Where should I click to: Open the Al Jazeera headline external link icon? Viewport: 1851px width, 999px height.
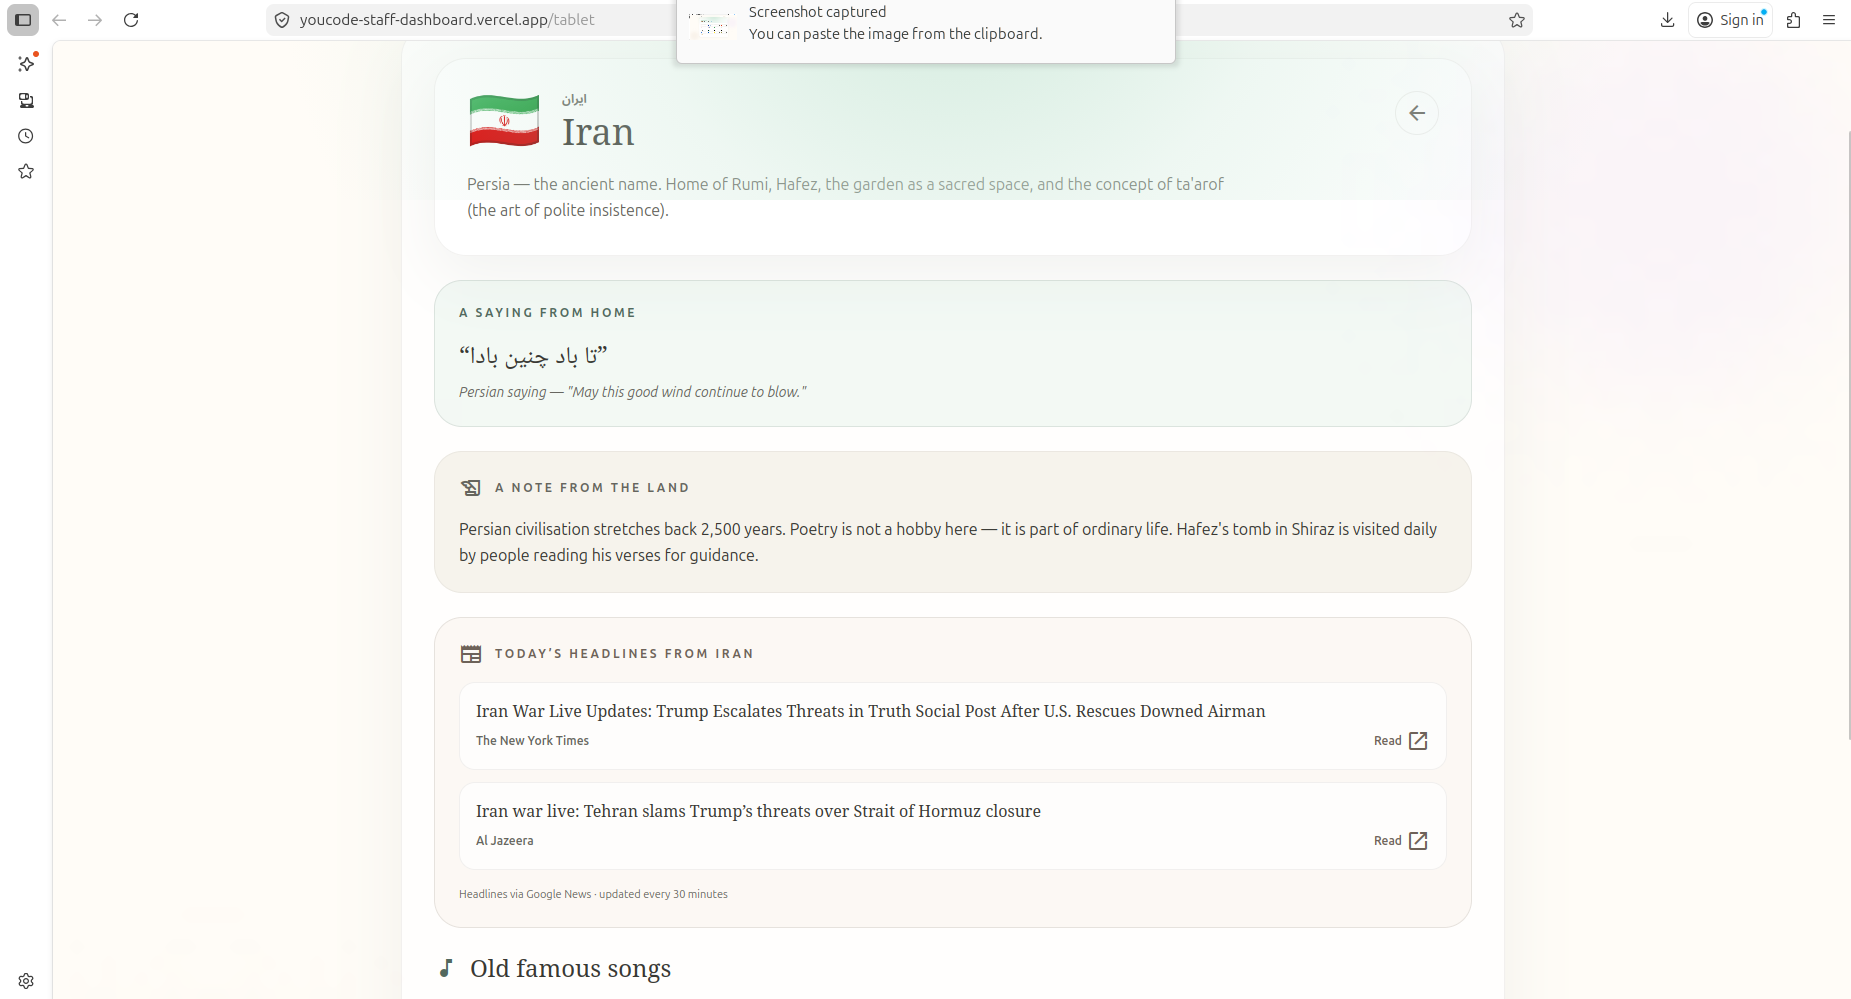pyautogui.click(x=1418, y=841)
